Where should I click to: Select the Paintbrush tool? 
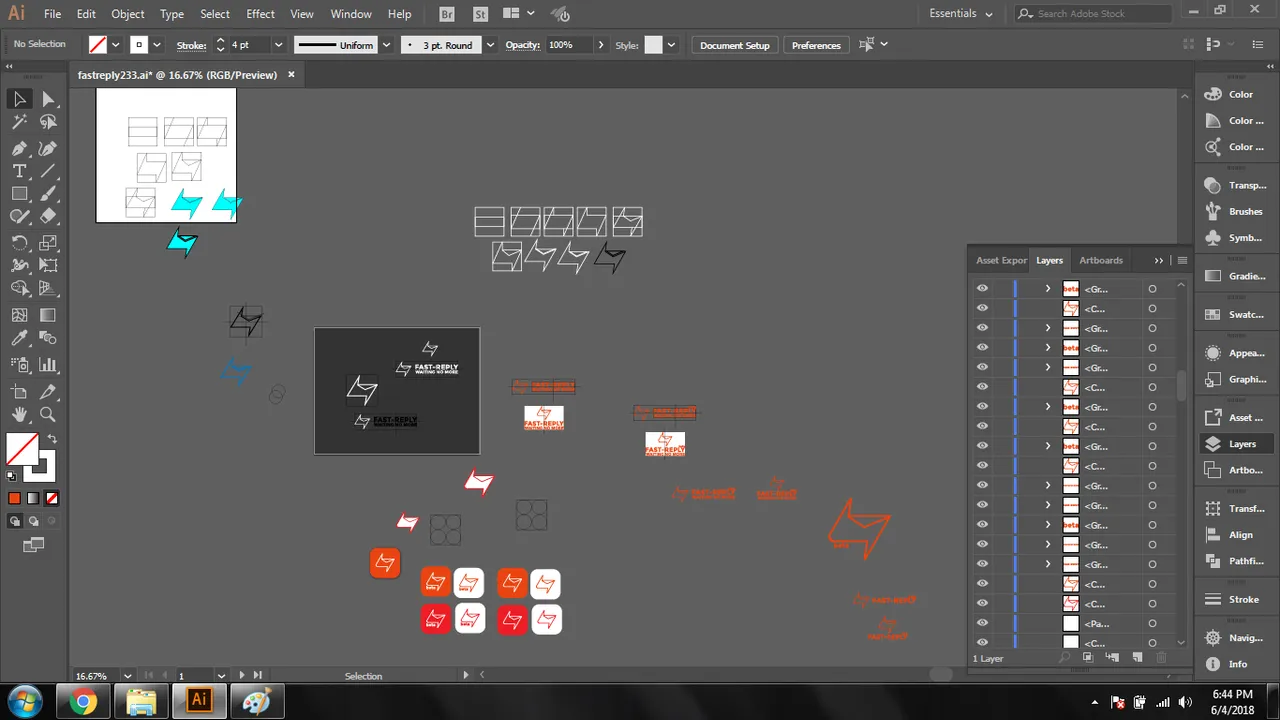coord(48,194)
